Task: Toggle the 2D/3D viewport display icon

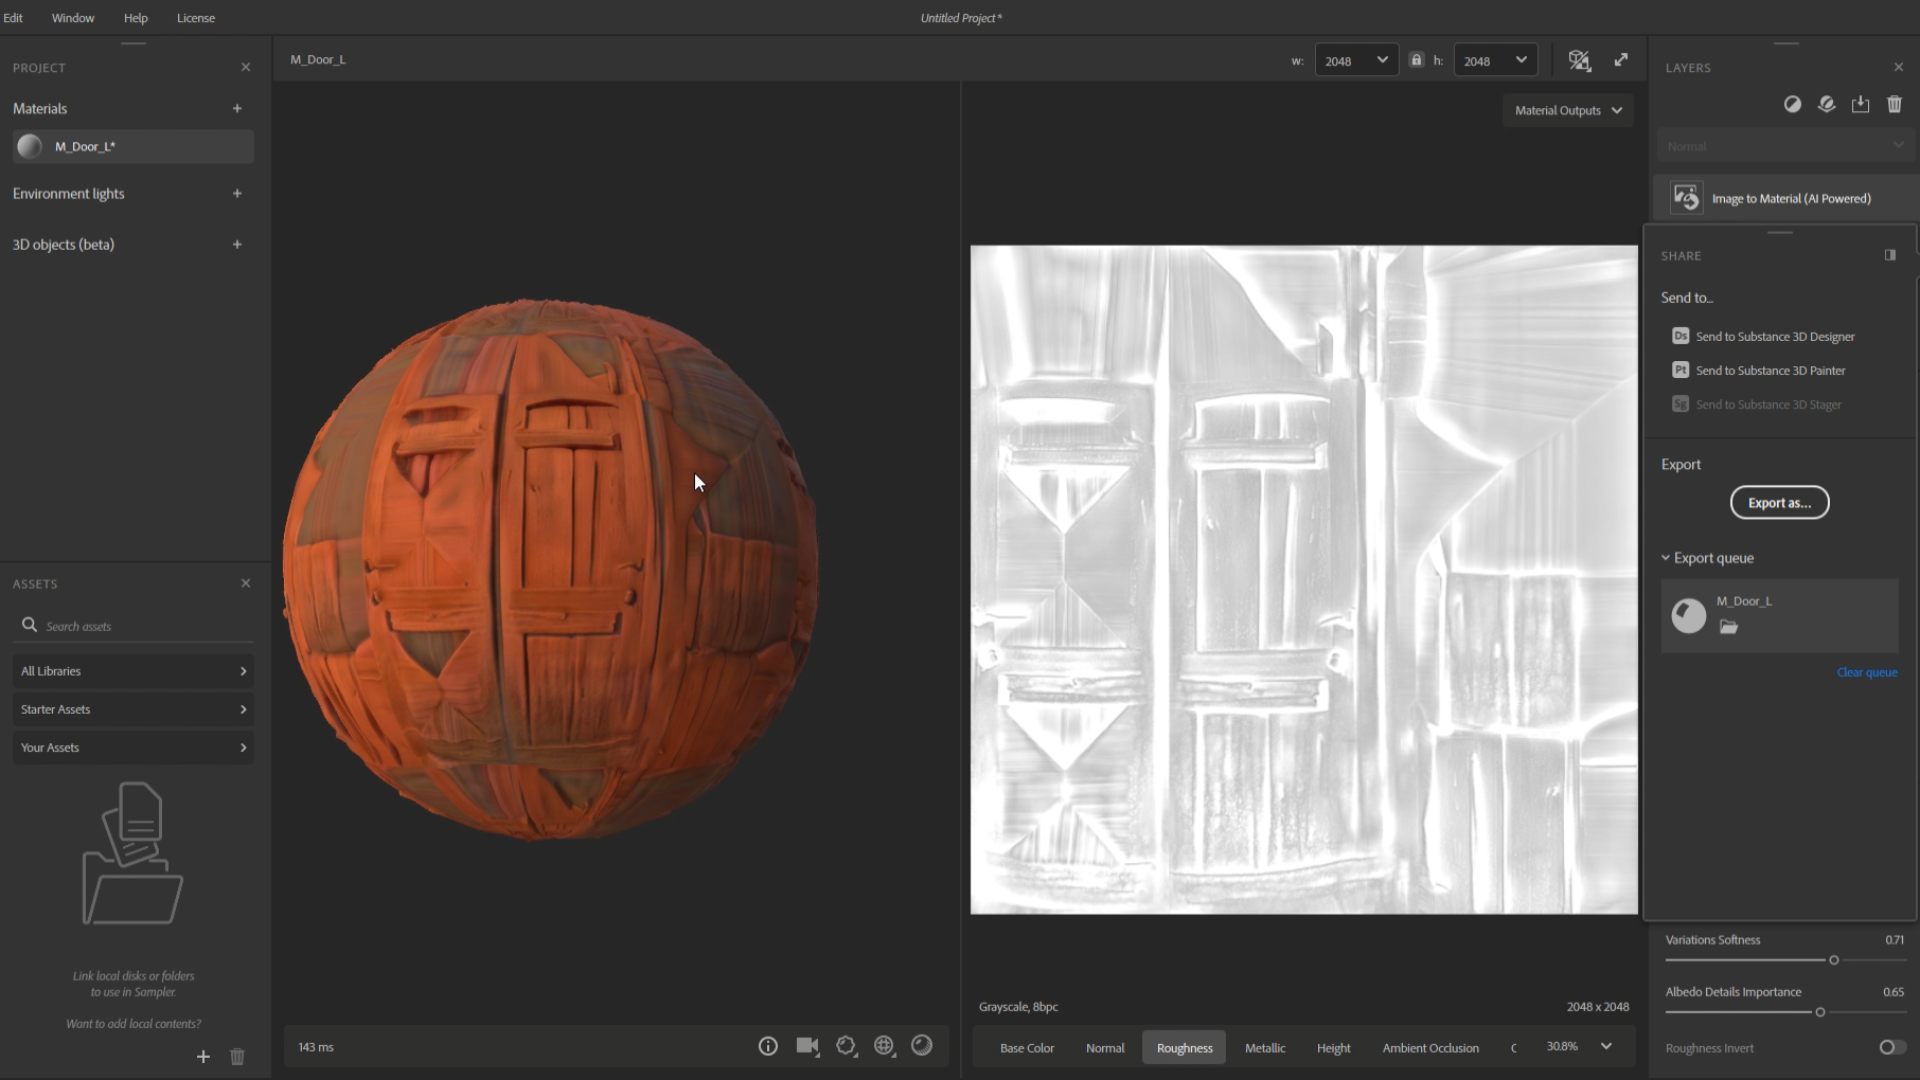Action: (1579, 60)
